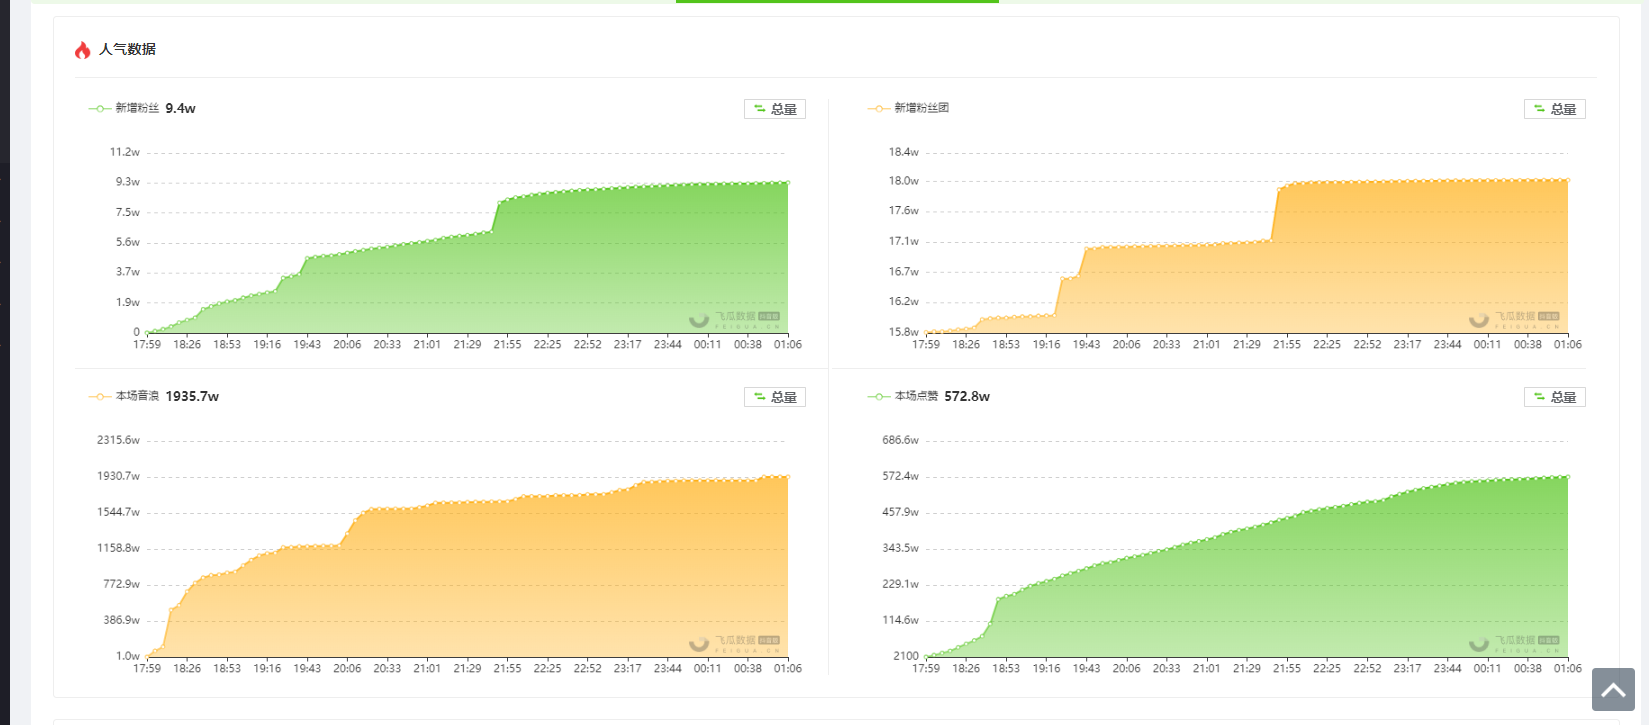
Task: Click the 11.2w axis label on 新增粉丝 chart
Action: pyautogui.click(x=125, y=152)
